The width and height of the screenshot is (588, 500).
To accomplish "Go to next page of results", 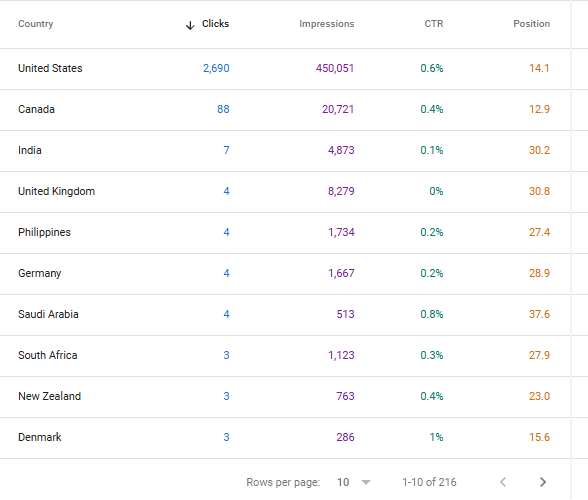I will tap(543, 482).
